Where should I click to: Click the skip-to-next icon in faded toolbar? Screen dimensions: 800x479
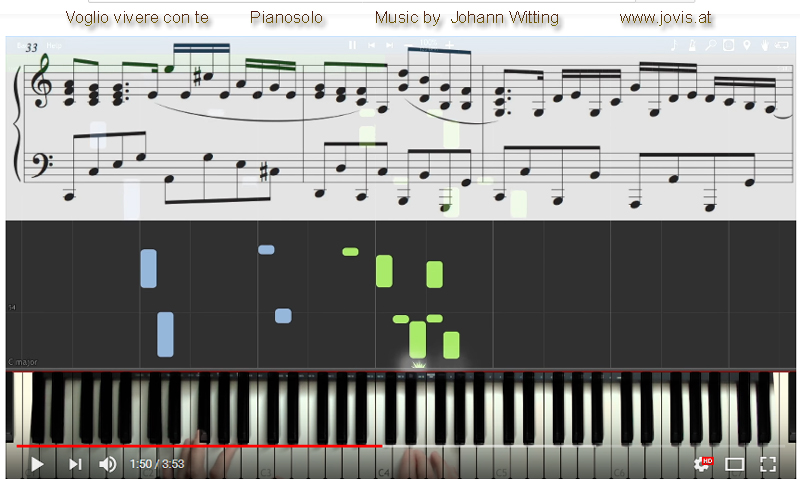pos(390,45)
